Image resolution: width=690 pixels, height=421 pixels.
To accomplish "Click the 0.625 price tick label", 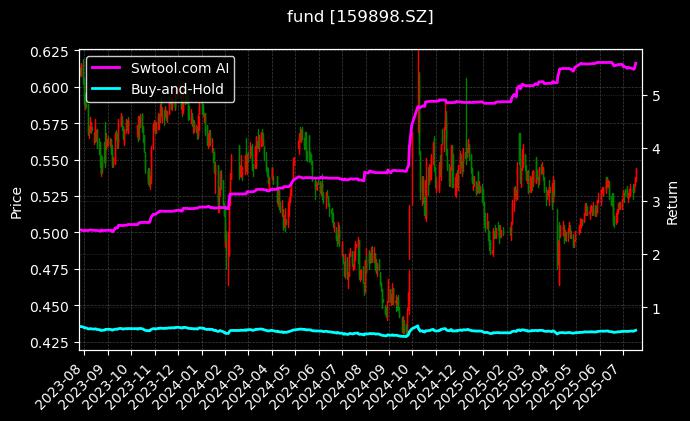I will 50,51.
